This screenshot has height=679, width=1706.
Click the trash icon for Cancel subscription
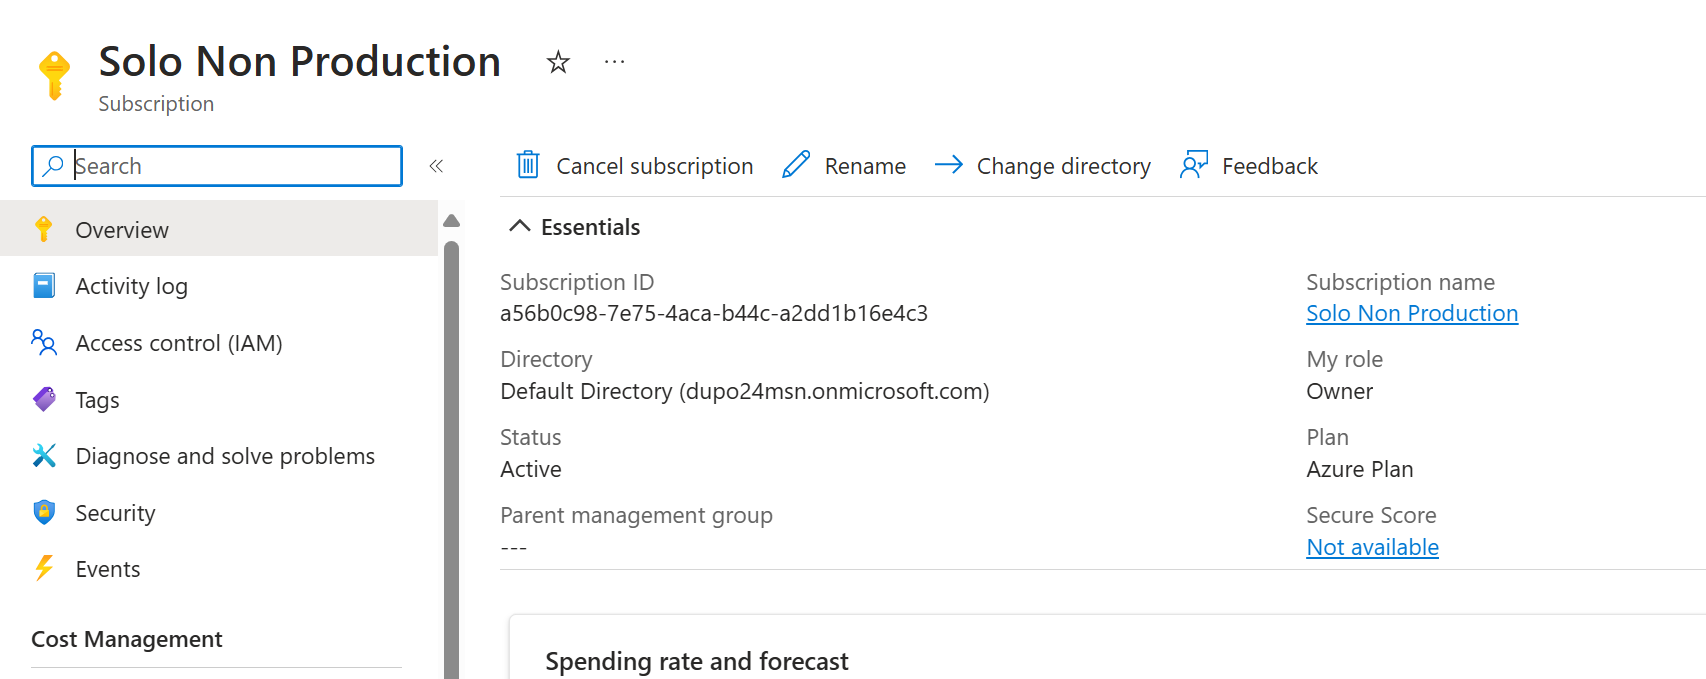[528, 164]
